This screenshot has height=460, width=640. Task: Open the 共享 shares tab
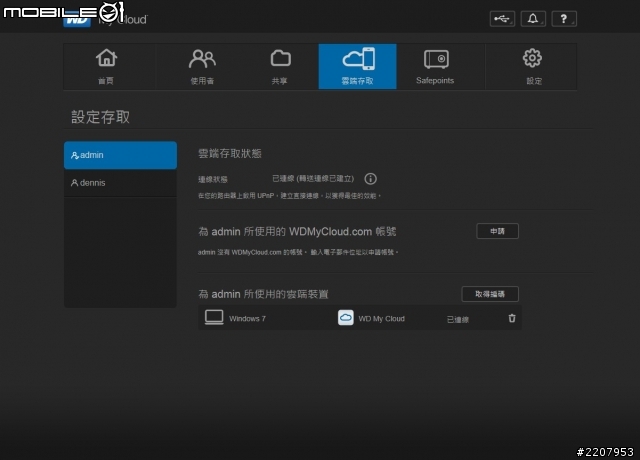tap(280, 67)
